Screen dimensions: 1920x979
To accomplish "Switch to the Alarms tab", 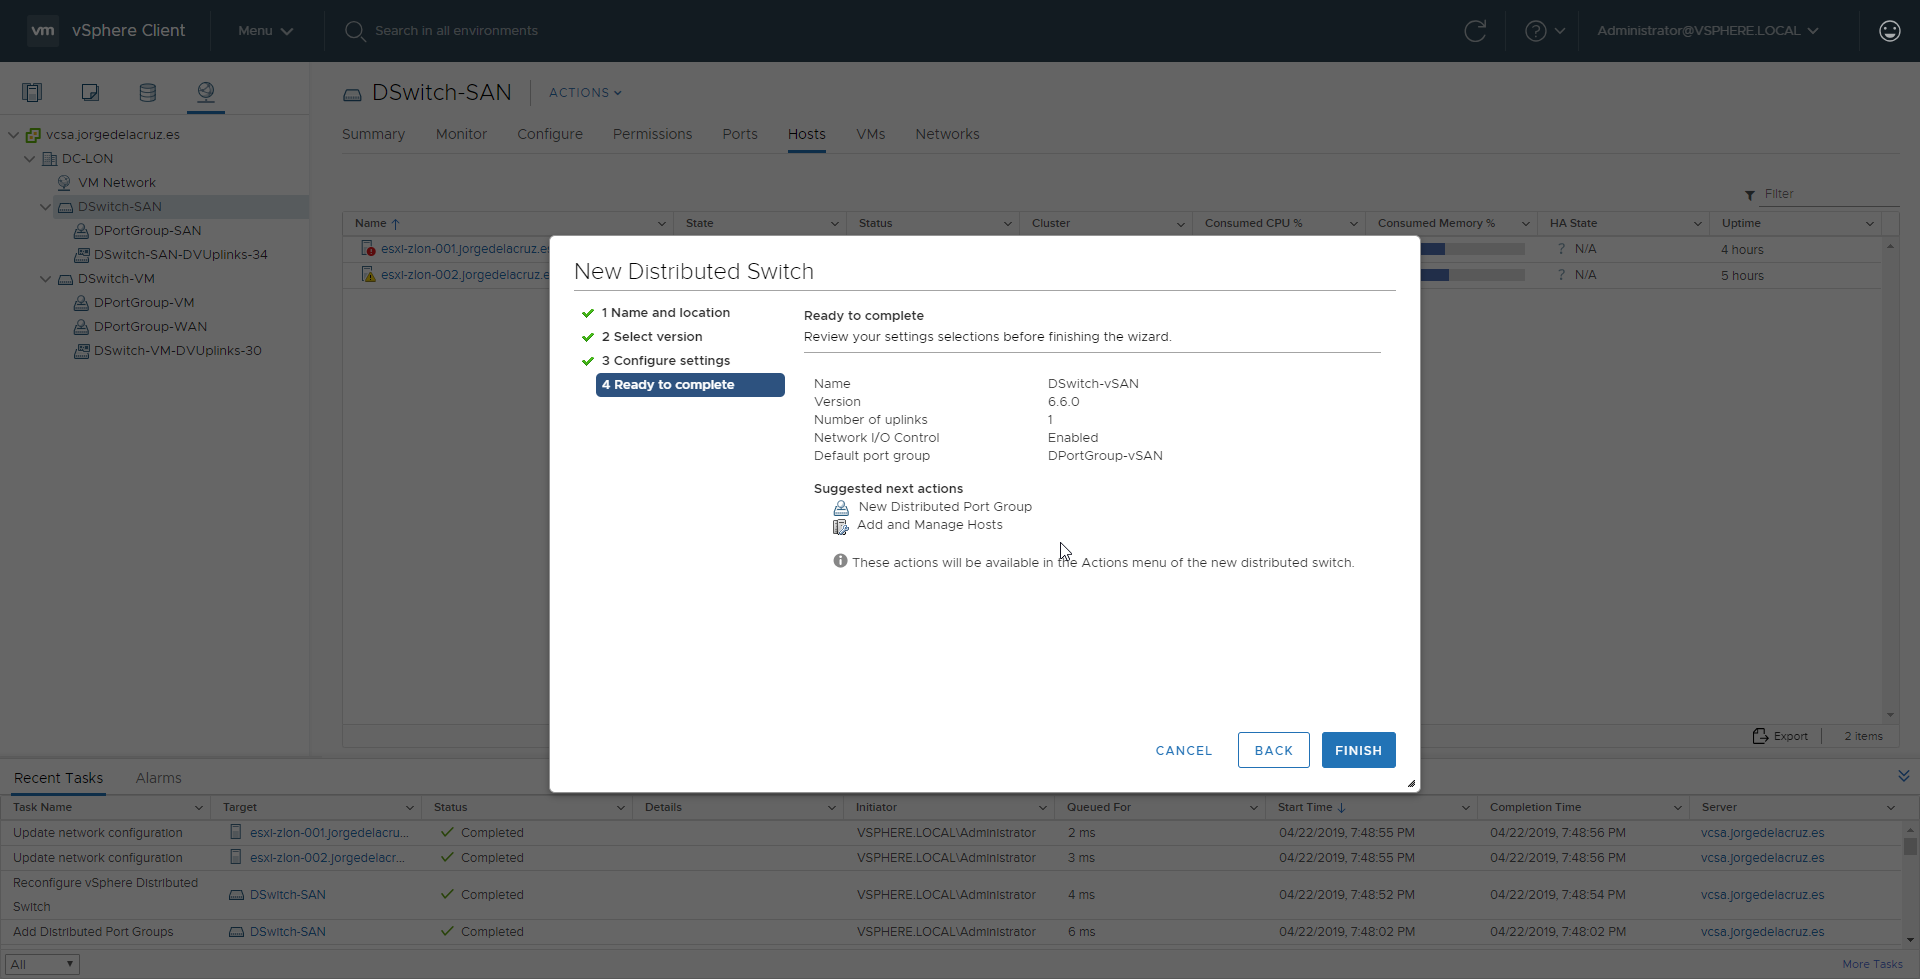I will pos(159,778).
